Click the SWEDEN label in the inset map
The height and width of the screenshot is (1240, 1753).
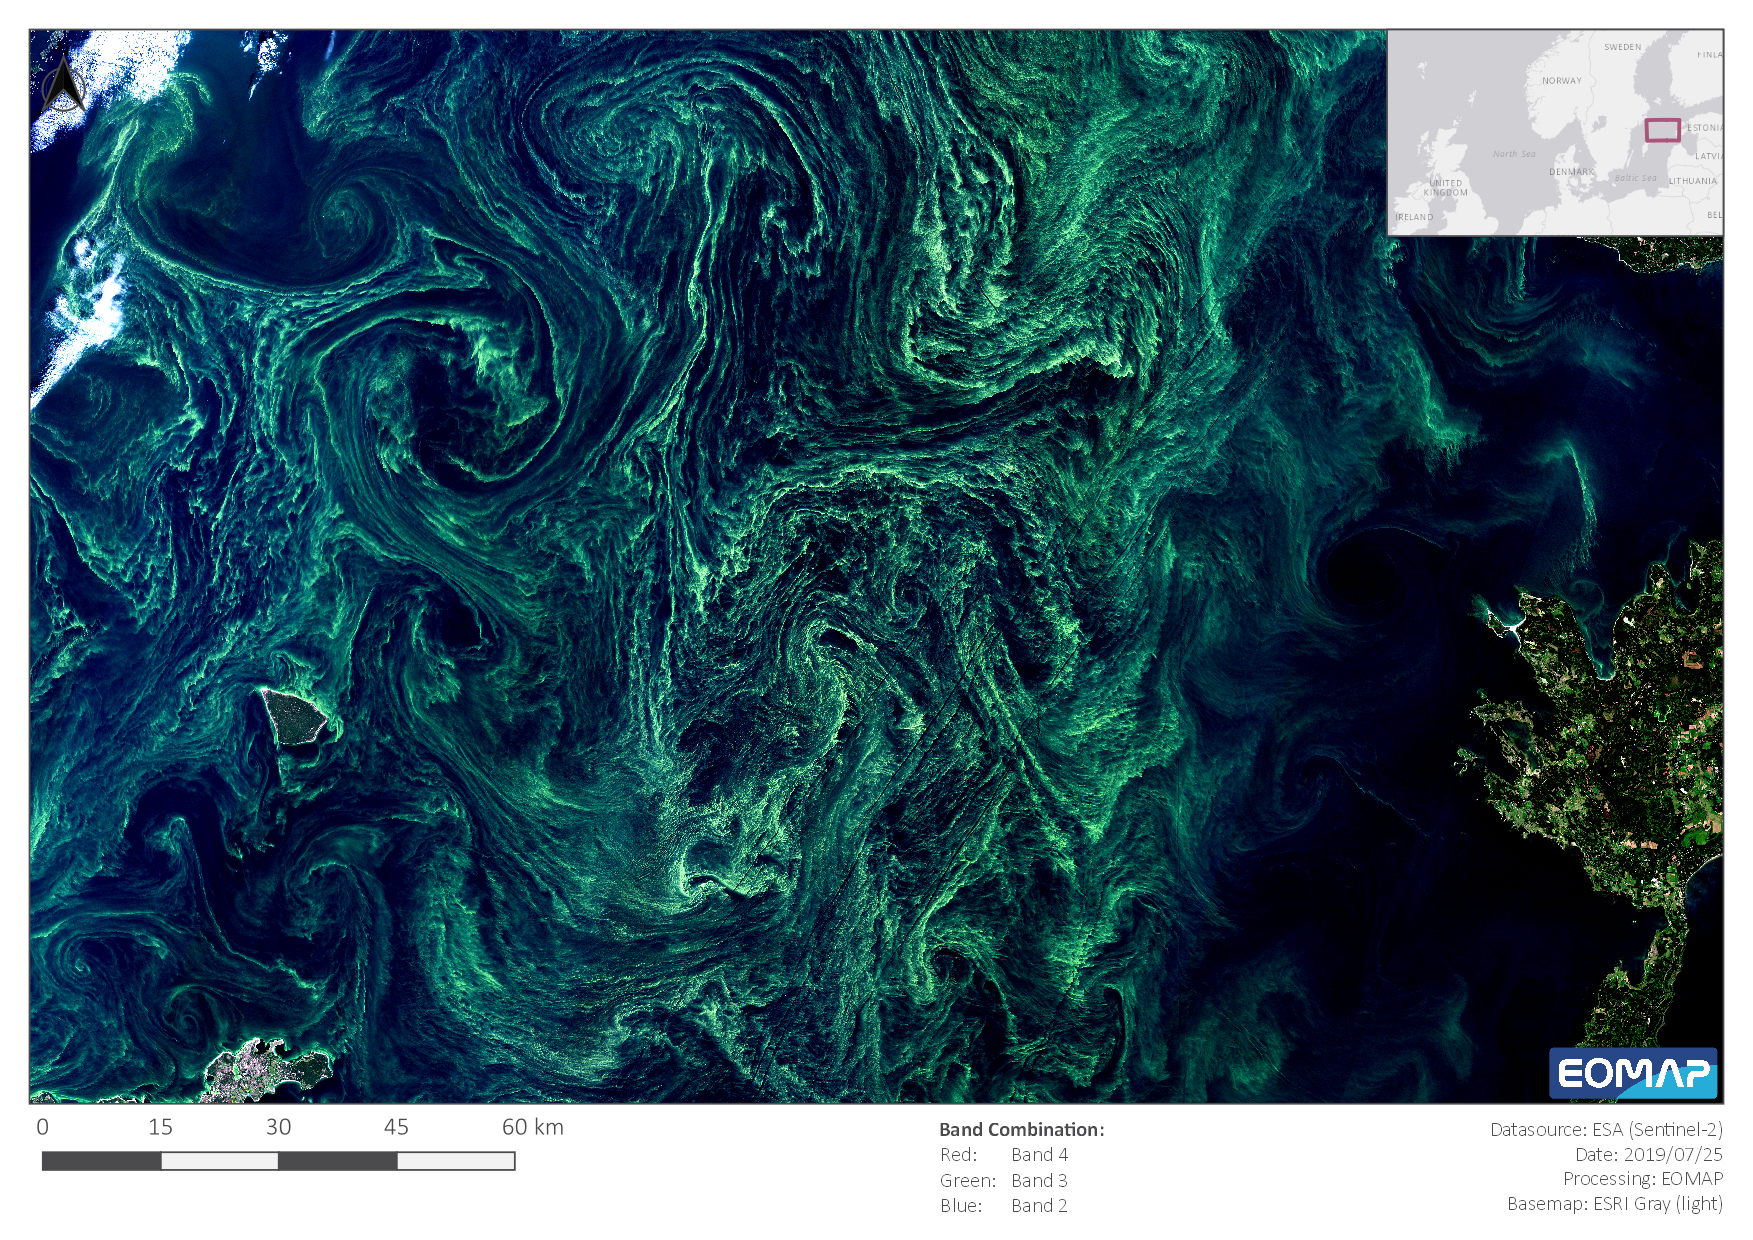coord(1622,47)
